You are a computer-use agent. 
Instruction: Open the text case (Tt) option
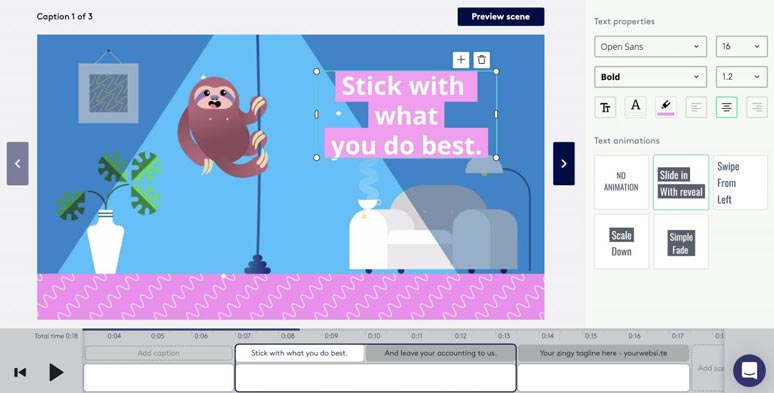[x=605, y=107]
